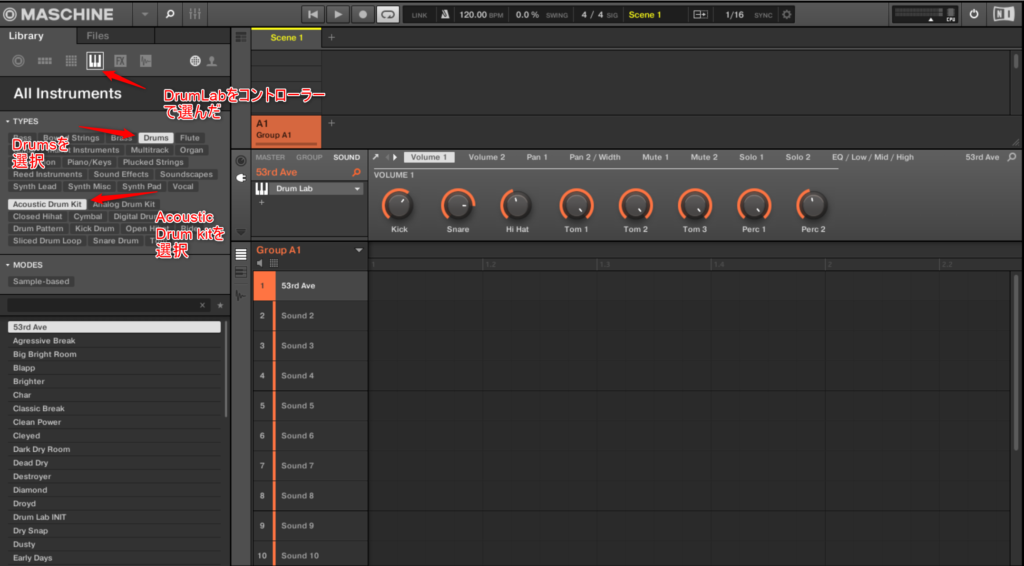The width and height of the screenshot is (1024, 566).
Task: Select the Acoustic Drum Kit tag
Action: [47, 204]
